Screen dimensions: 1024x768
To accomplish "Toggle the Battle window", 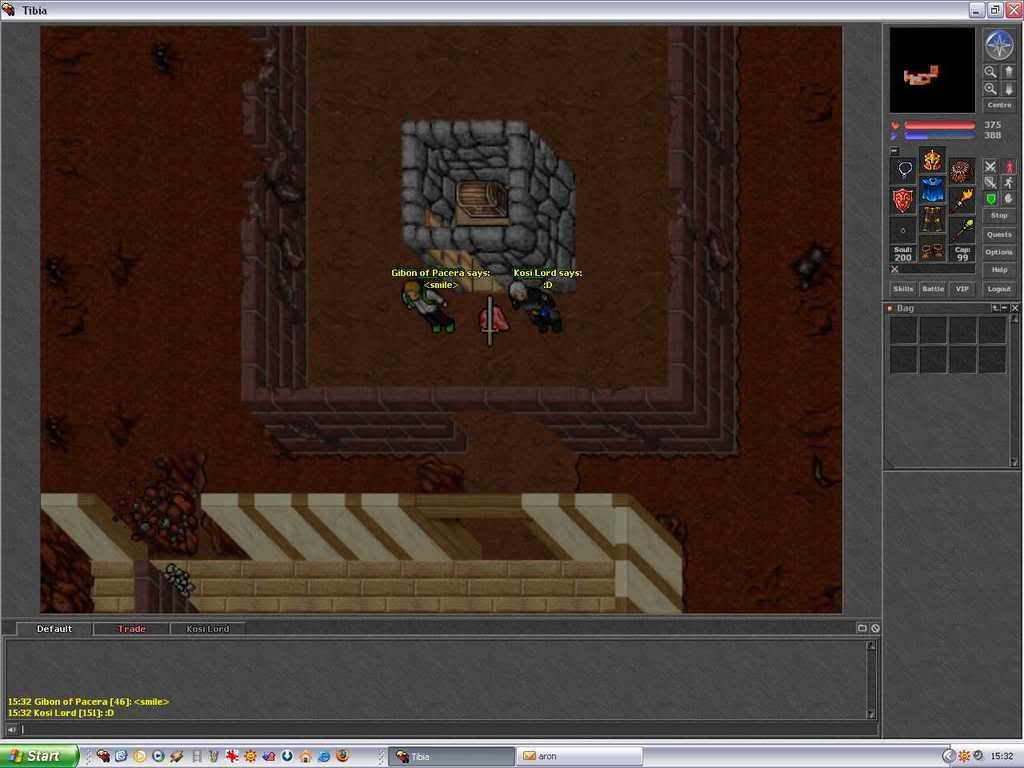I will pyautogui.click(x=933, y=289).
